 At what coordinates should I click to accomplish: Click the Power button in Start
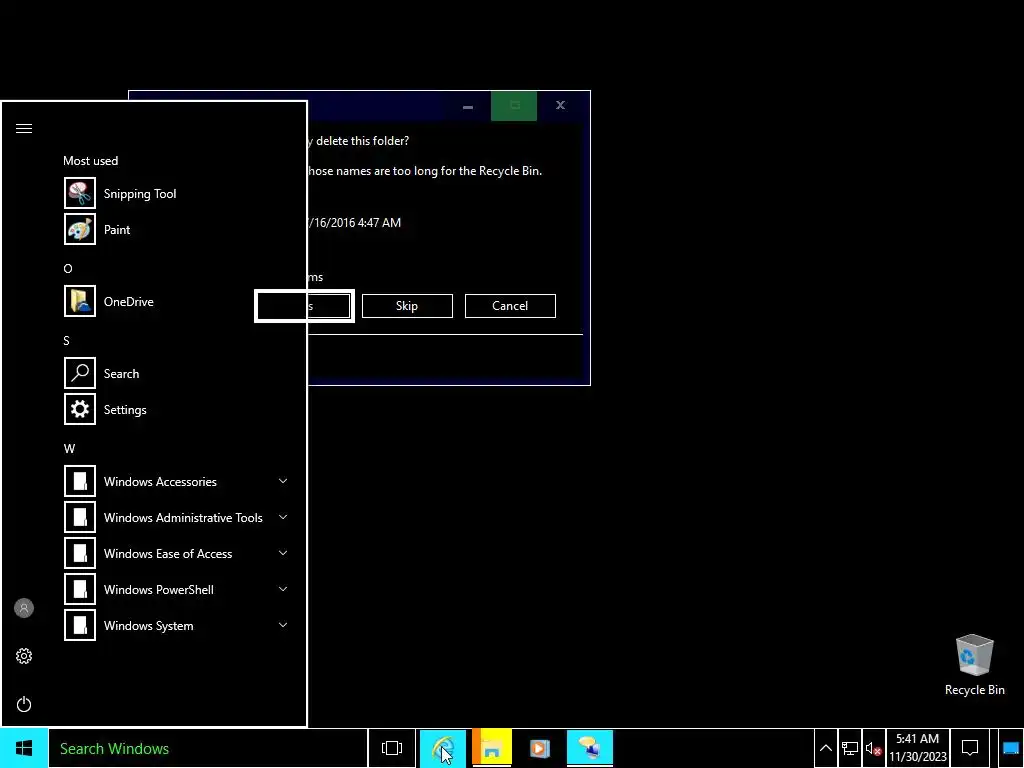pyautogui.click(x=24, y=704)
